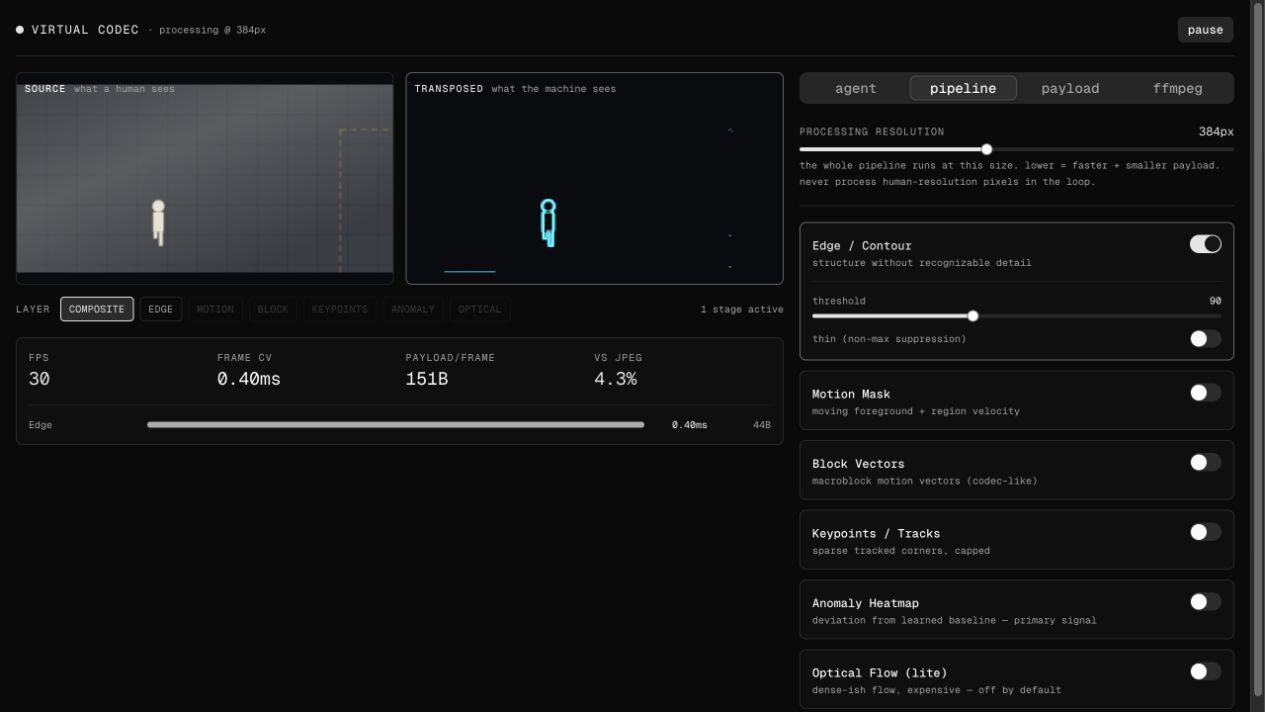Click the threshold value 90
Viewport: 1265px width, 712px height.
1215,301
